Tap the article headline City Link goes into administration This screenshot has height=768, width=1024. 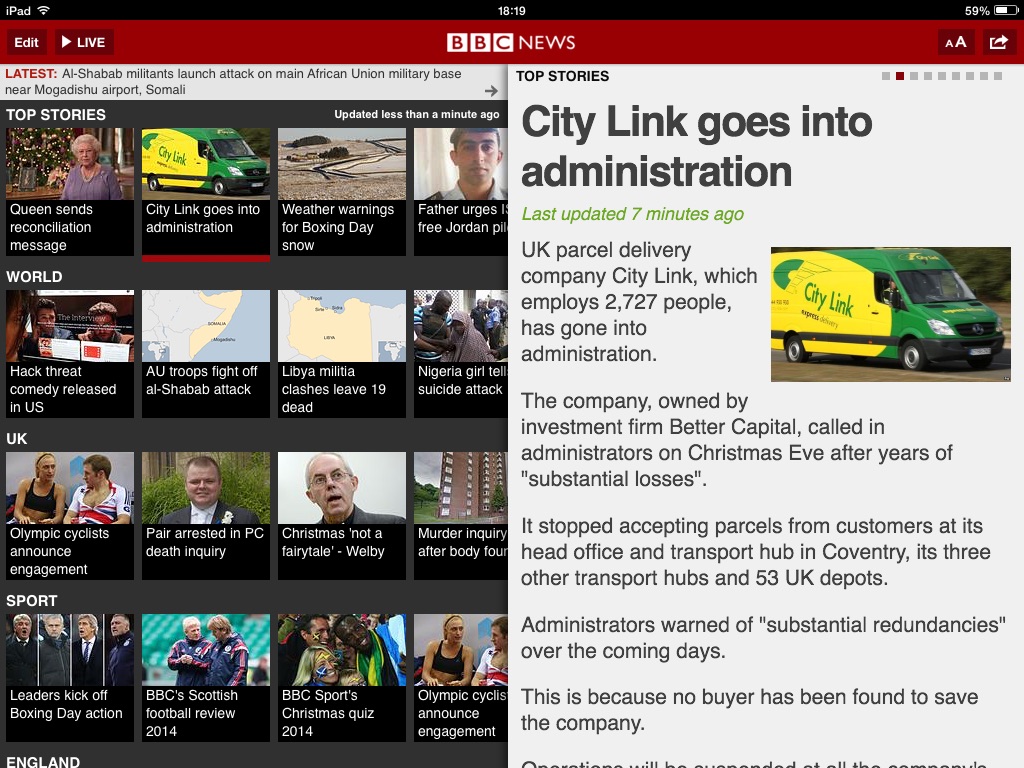click(697, 147)
